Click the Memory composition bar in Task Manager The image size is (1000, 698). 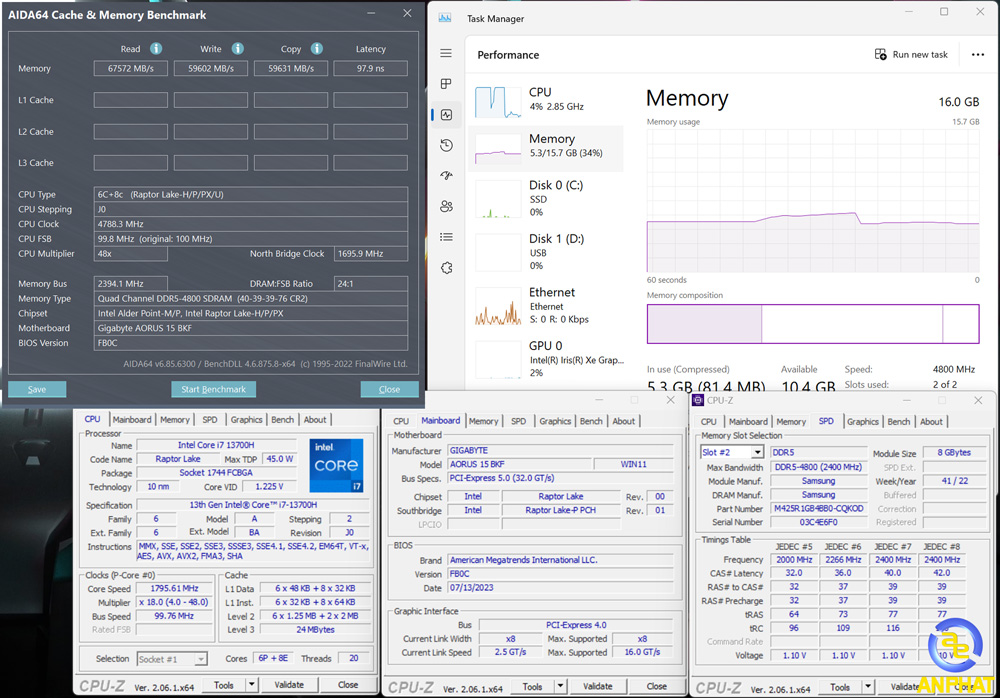tap(813, 323)
